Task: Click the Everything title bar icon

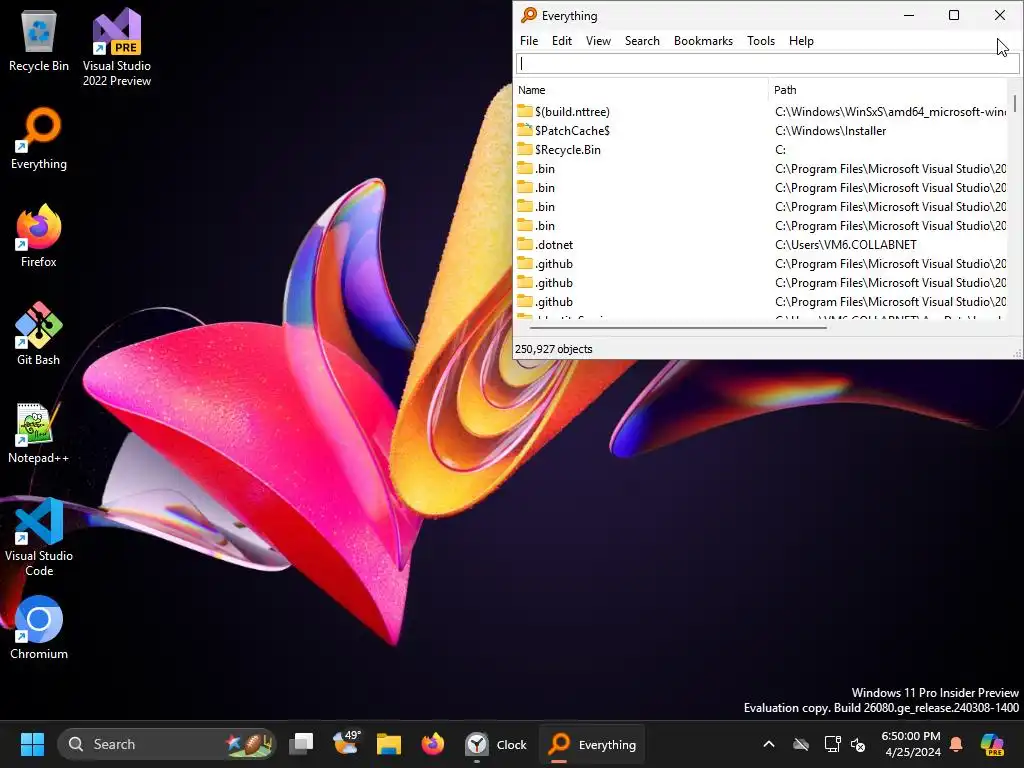Action: [x=528, y=15]
